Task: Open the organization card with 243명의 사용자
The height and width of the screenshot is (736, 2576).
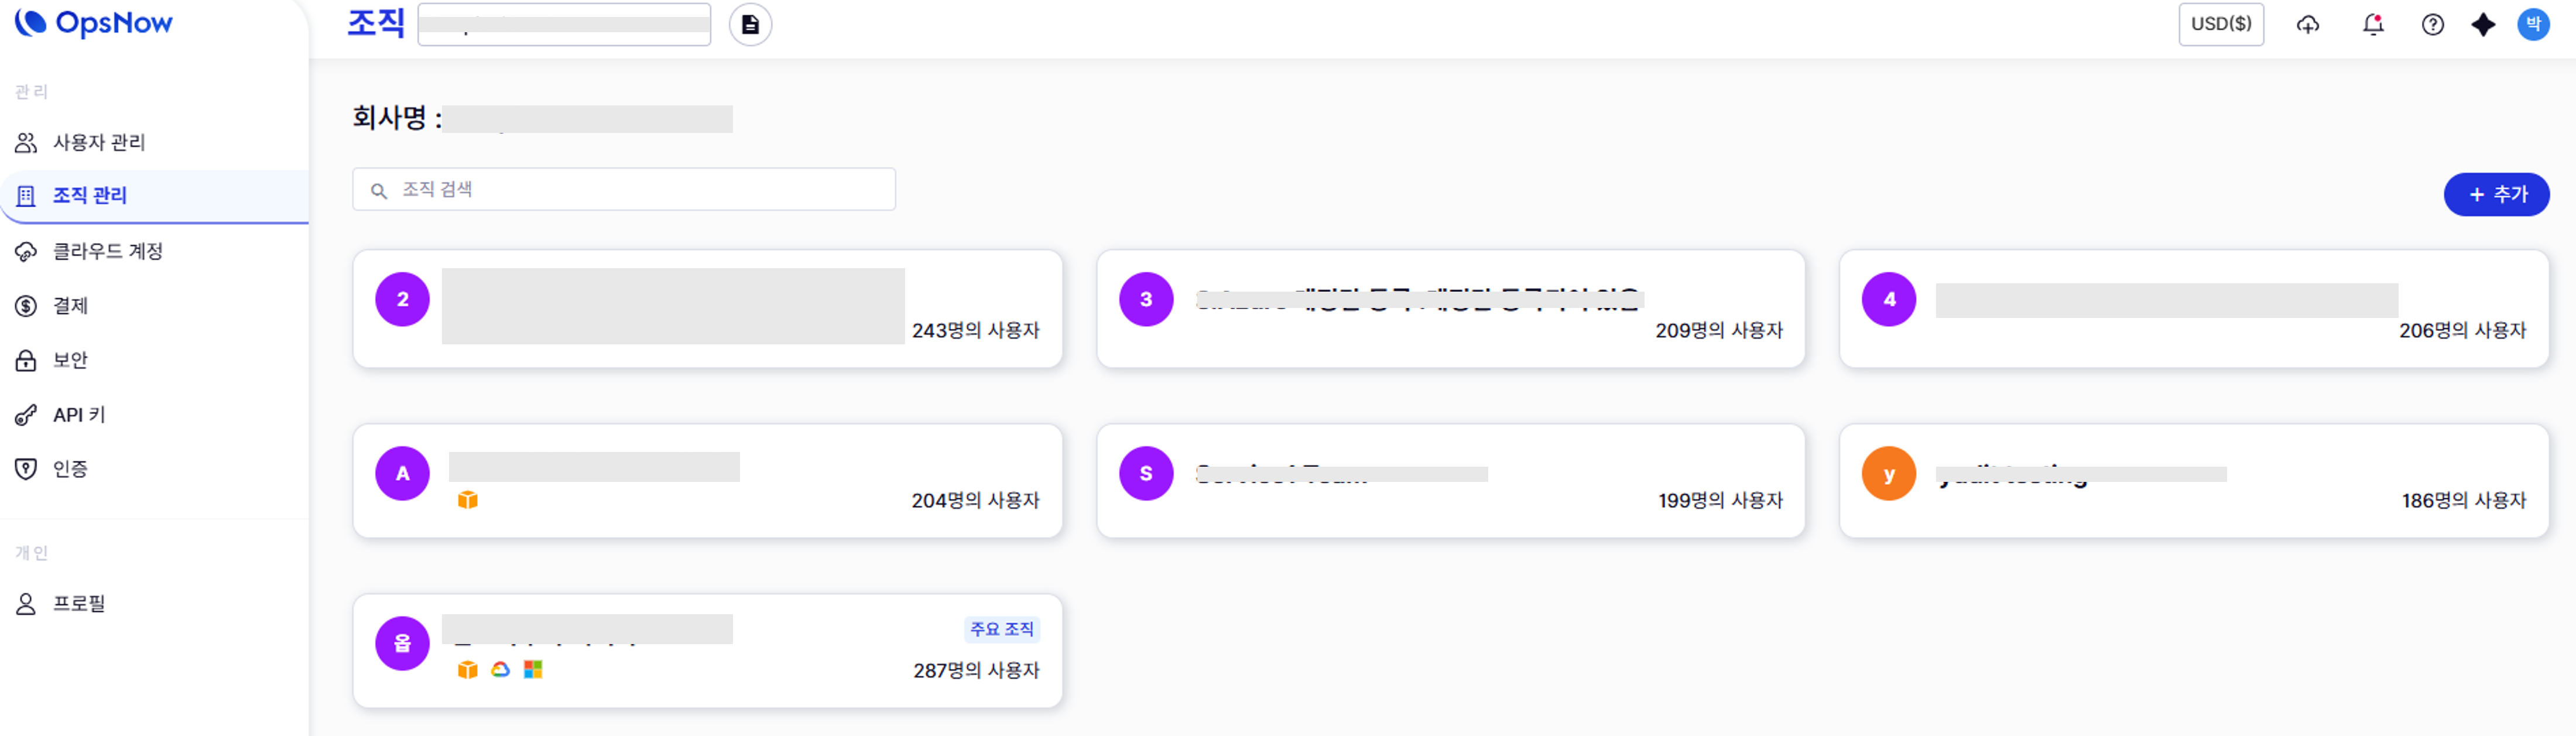Action: click(x=707, y=308)
